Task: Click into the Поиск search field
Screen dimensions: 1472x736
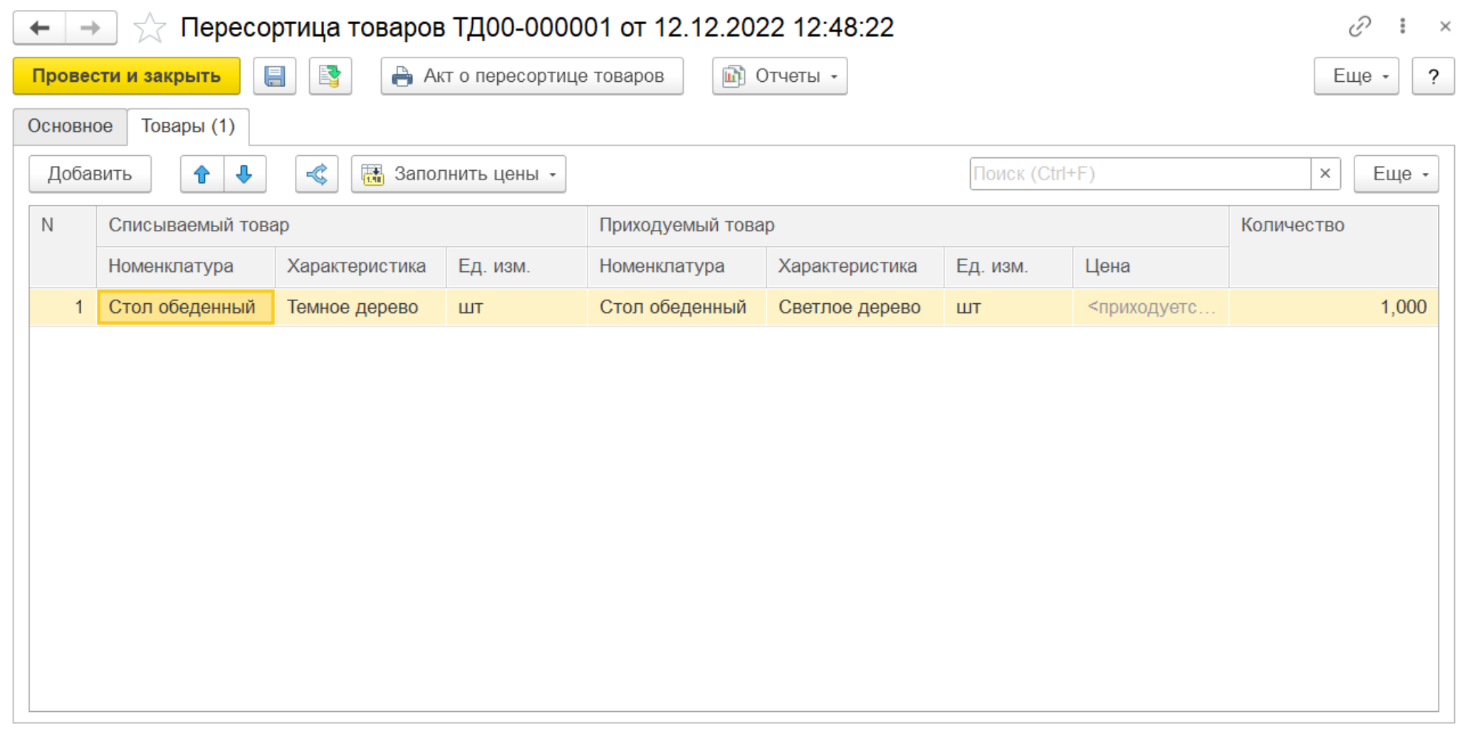Action: (x=1140, y=174)
